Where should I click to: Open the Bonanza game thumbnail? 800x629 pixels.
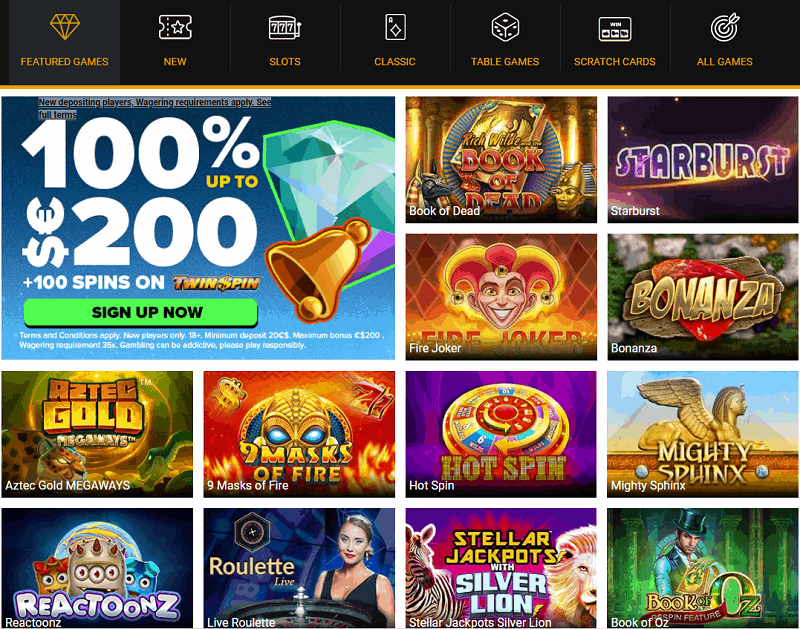tap(703, 297)
